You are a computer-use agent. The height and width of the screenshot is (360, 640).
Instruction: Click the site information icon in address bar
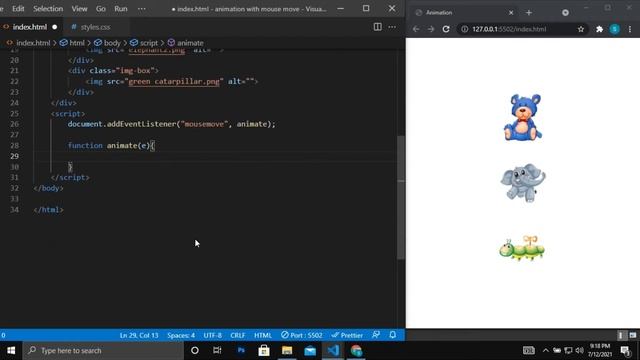(x=464, y=29)
